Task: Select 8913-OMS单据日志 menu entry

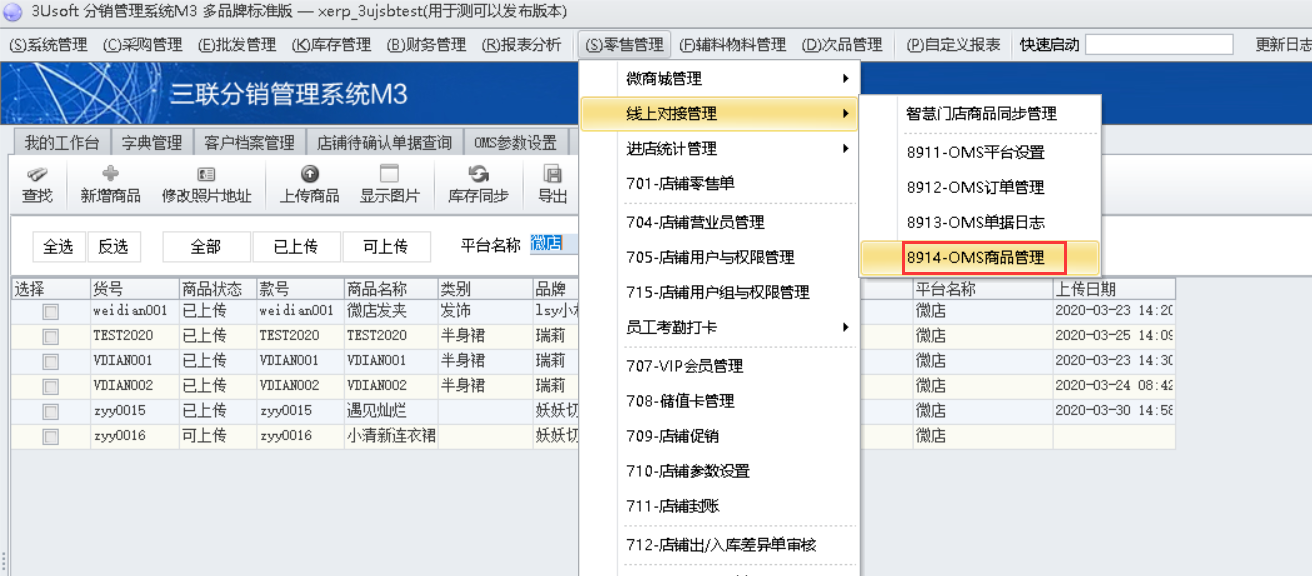Action: click(980, 223)
